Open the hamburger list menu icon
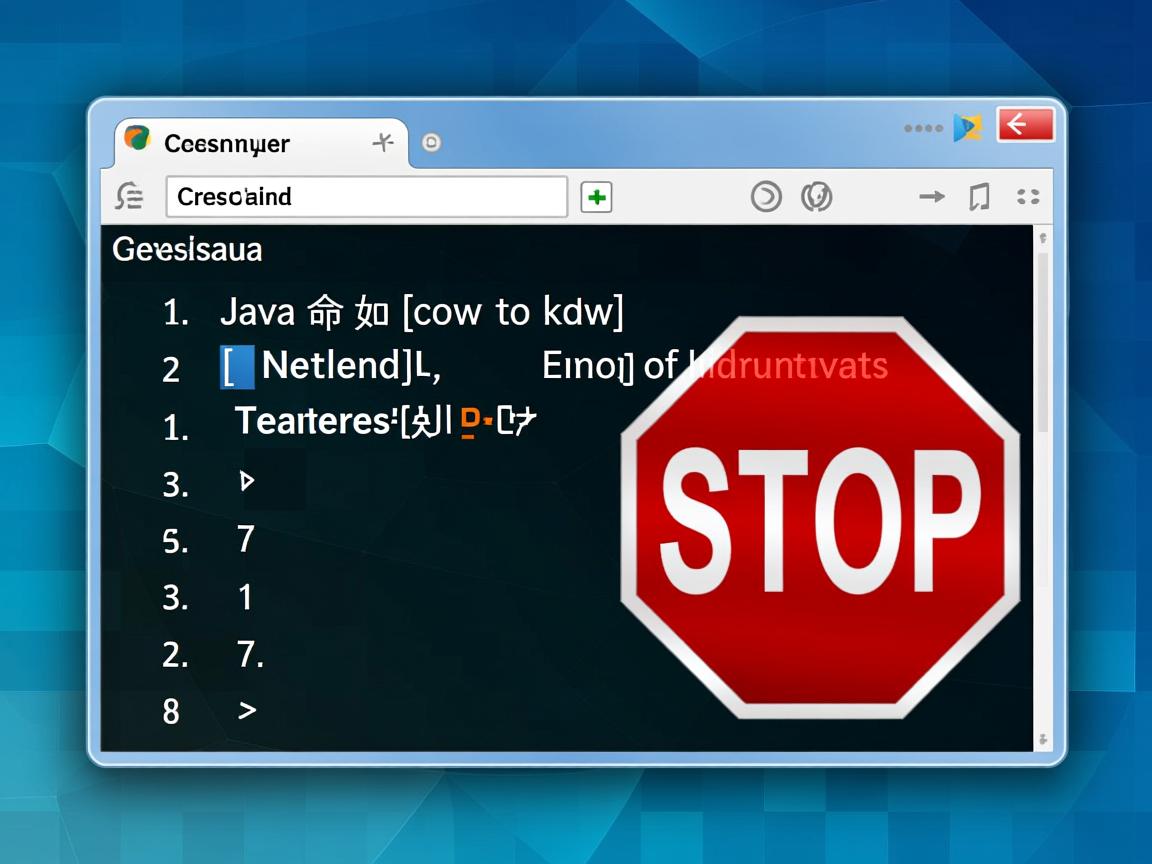 pyautogui.click(x=130, y=196)
